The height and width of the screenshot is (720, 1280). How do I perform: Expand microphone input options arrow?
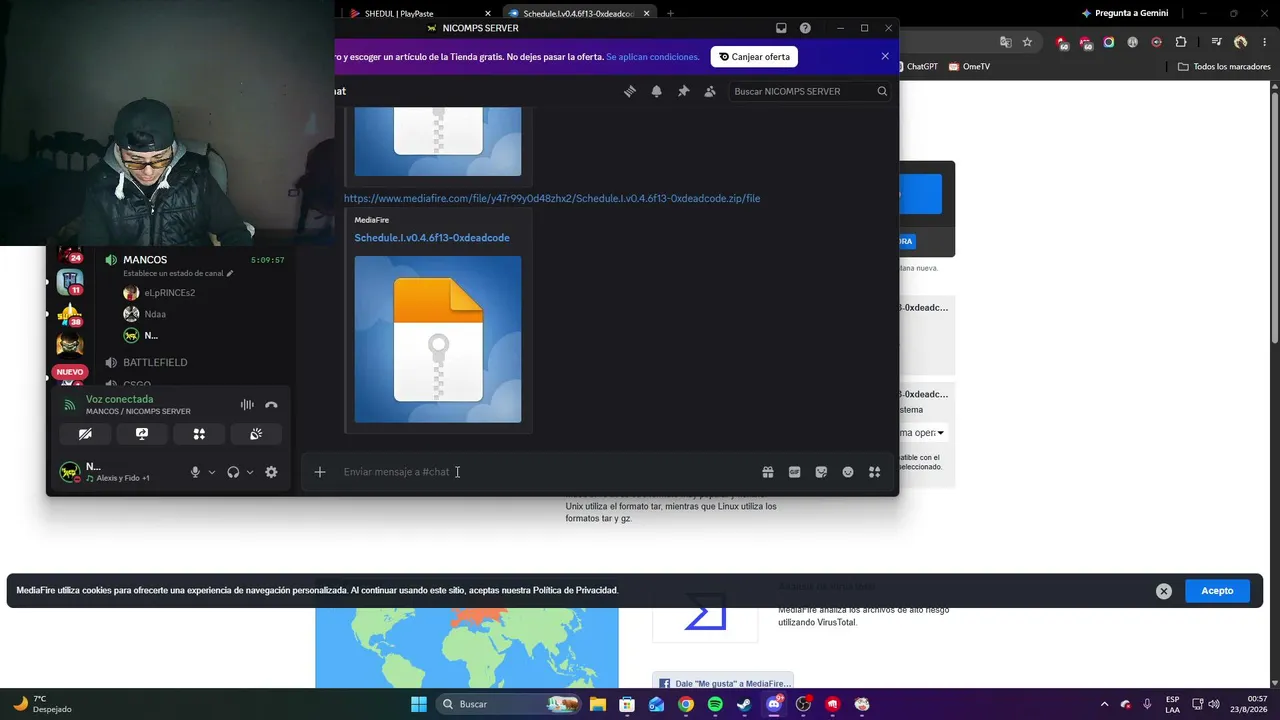pos(211,472)
